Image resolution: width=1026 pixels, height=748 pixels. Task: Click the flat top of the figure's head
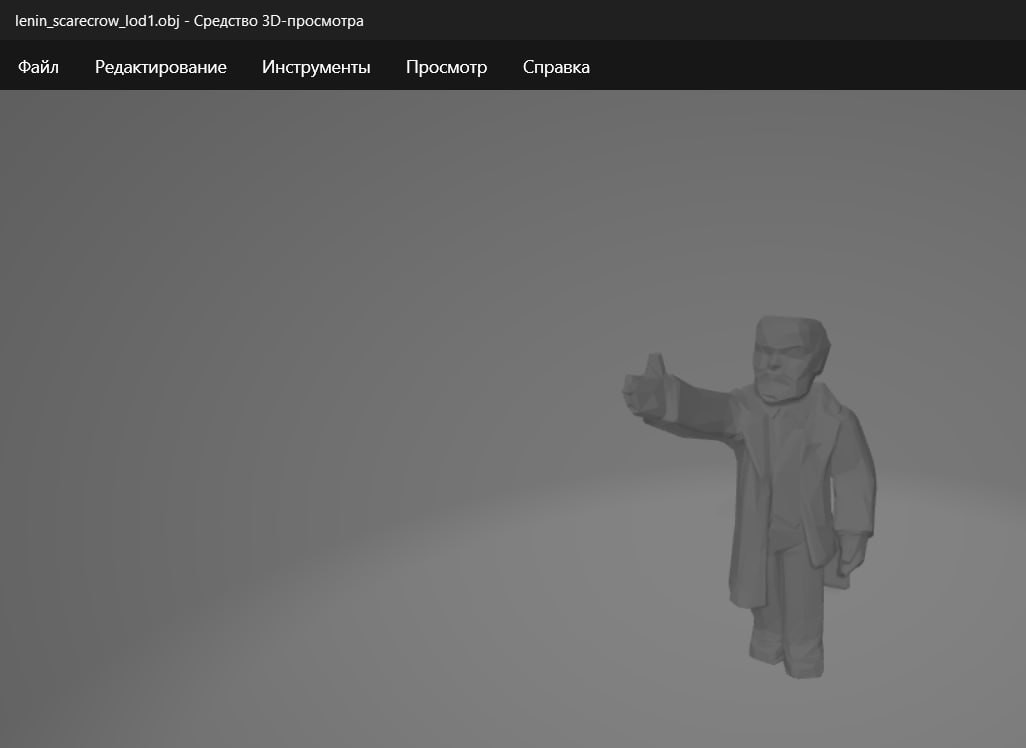tap(790, 324)
